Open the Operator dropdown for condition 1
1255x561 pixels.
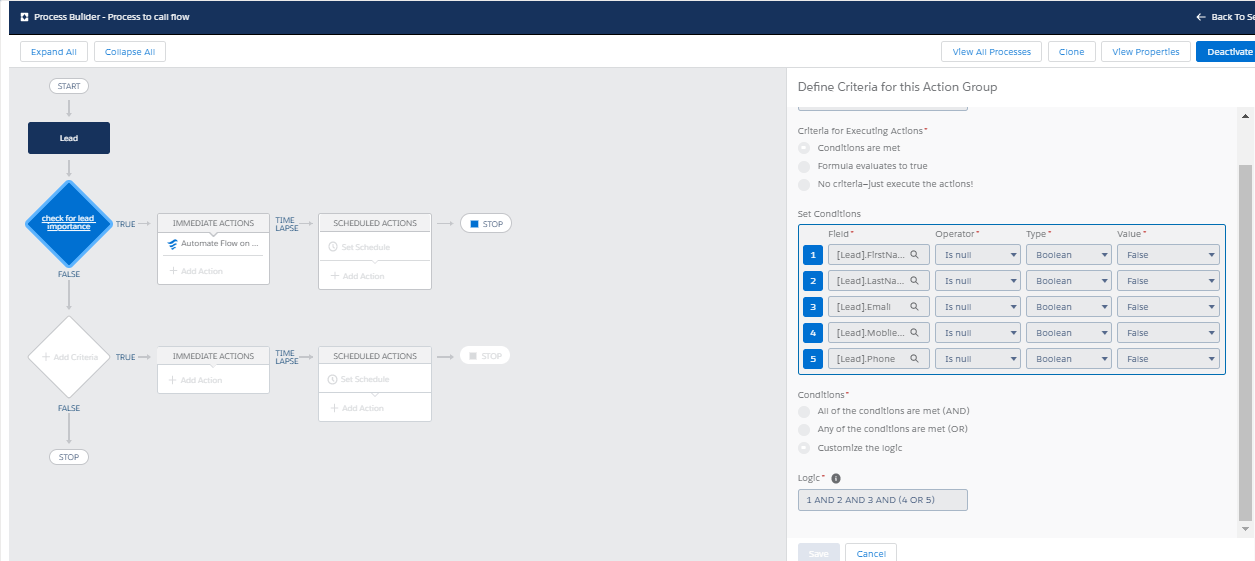pos(977,255)
